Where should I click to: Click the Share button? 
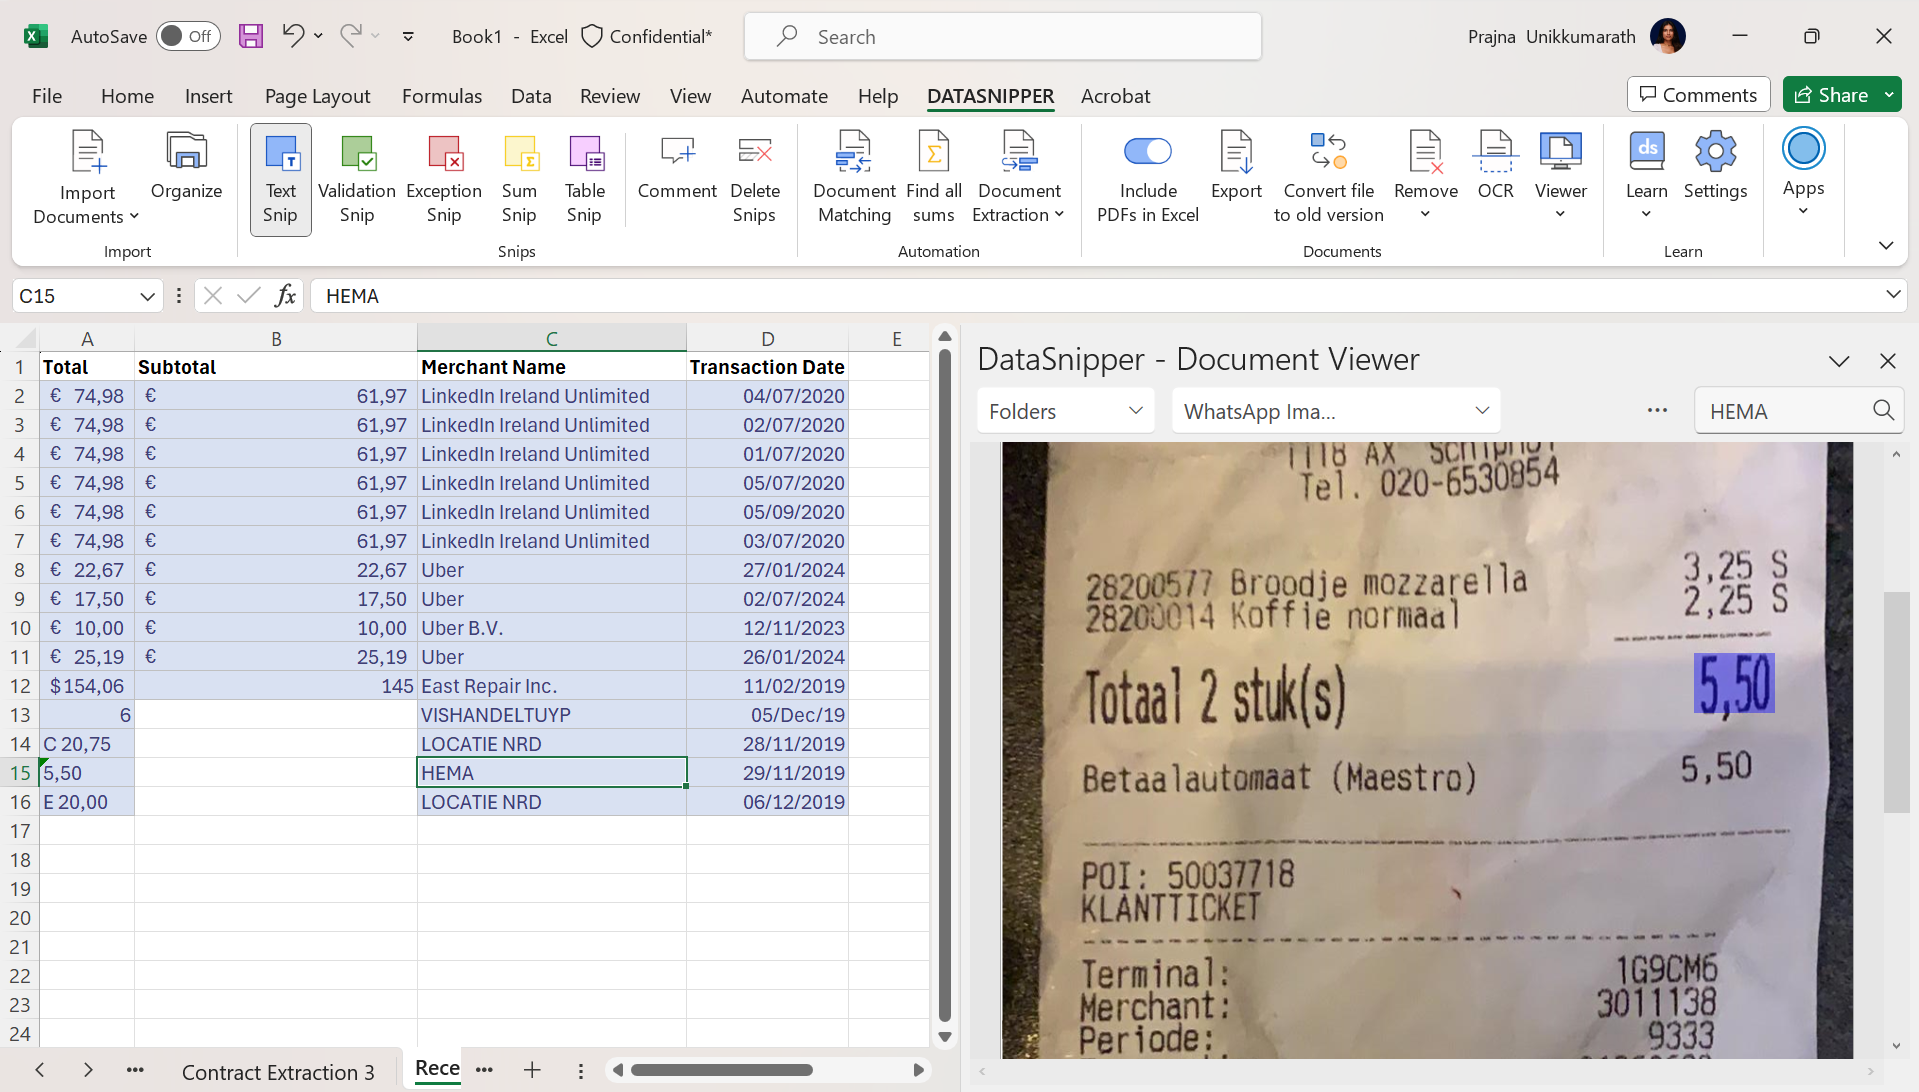pos(1831,95)
